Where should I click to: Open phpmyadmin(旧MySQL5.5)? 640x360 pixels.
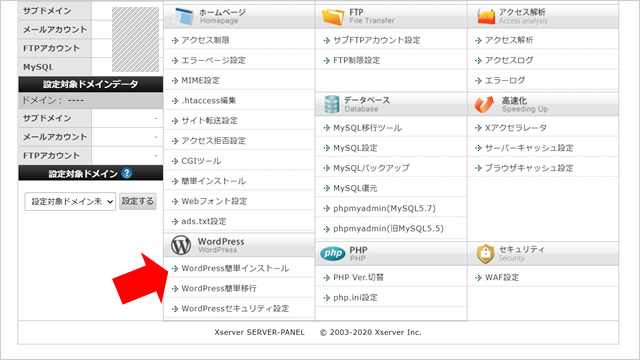388,228
